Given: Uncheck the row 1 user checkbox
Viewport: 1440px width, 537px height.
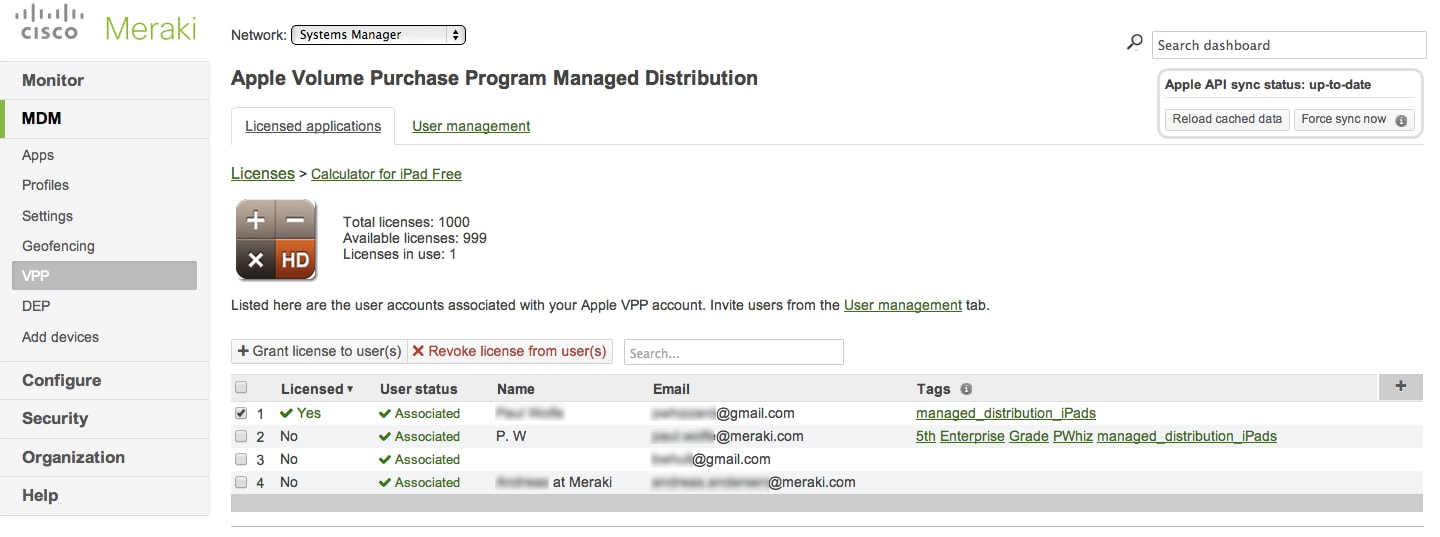Looking at the screenshot, I should coord(241,412).
